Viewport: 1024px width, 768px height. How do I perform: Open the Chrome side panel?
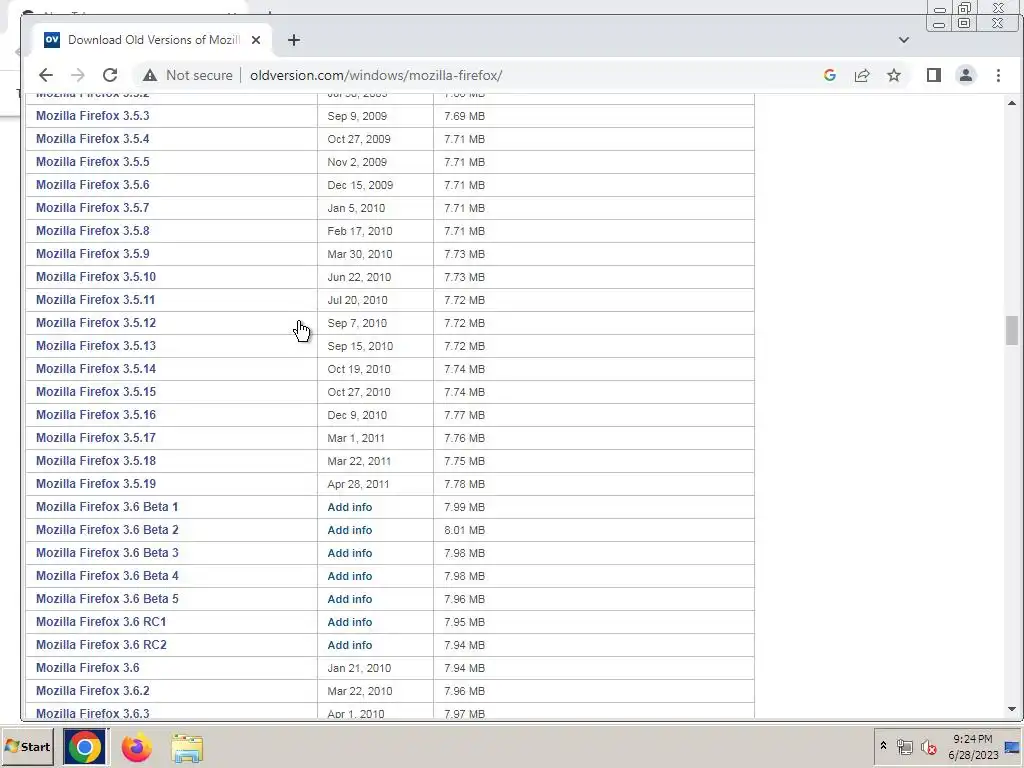[x=934, y=75]
